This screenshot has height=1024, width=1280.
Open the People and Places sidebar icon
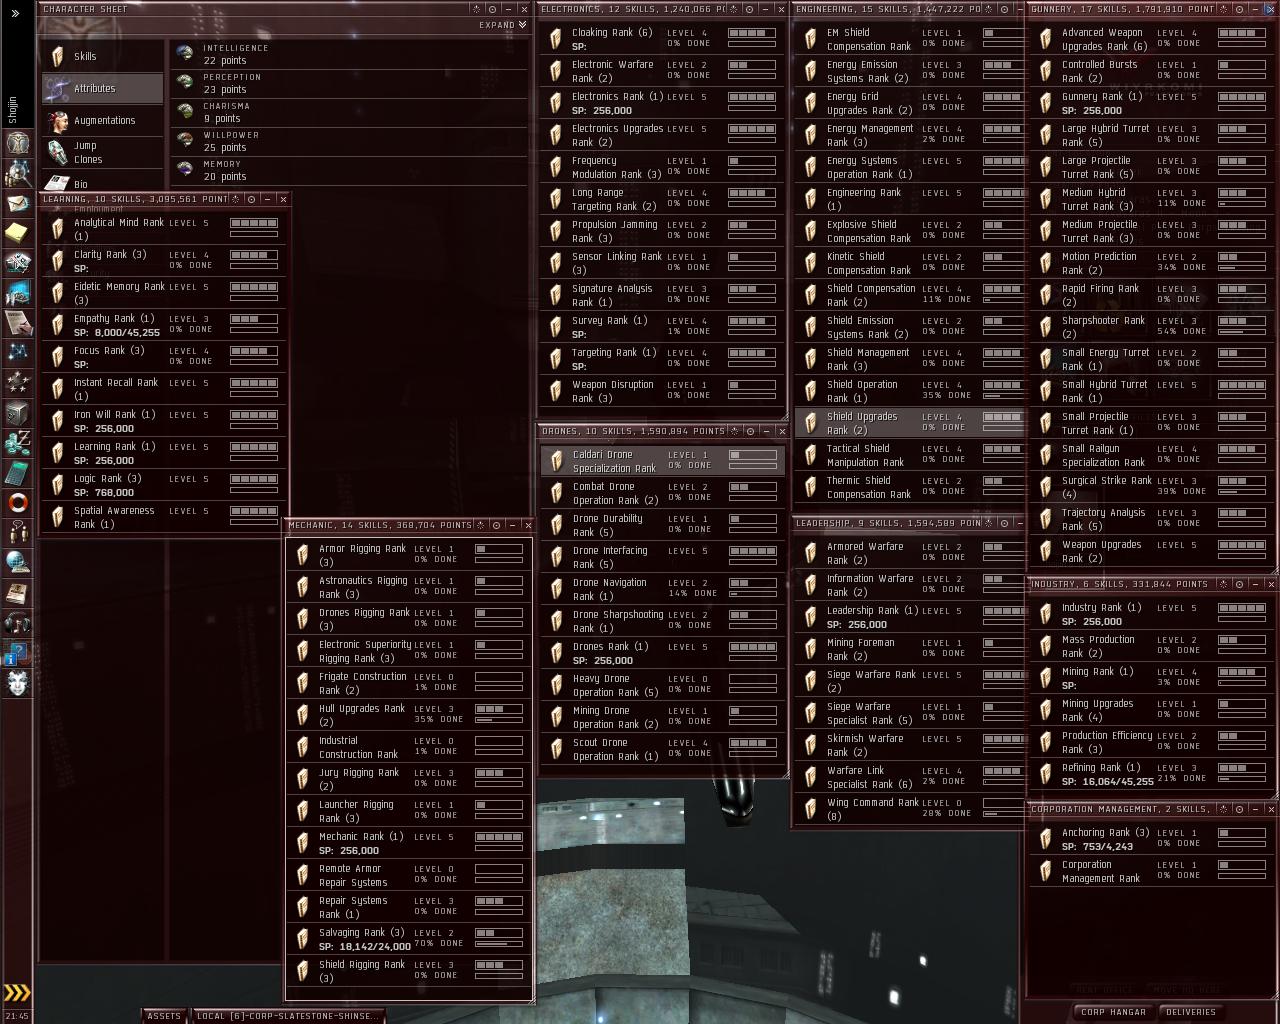pyautogui.click(x=17, y=173)
